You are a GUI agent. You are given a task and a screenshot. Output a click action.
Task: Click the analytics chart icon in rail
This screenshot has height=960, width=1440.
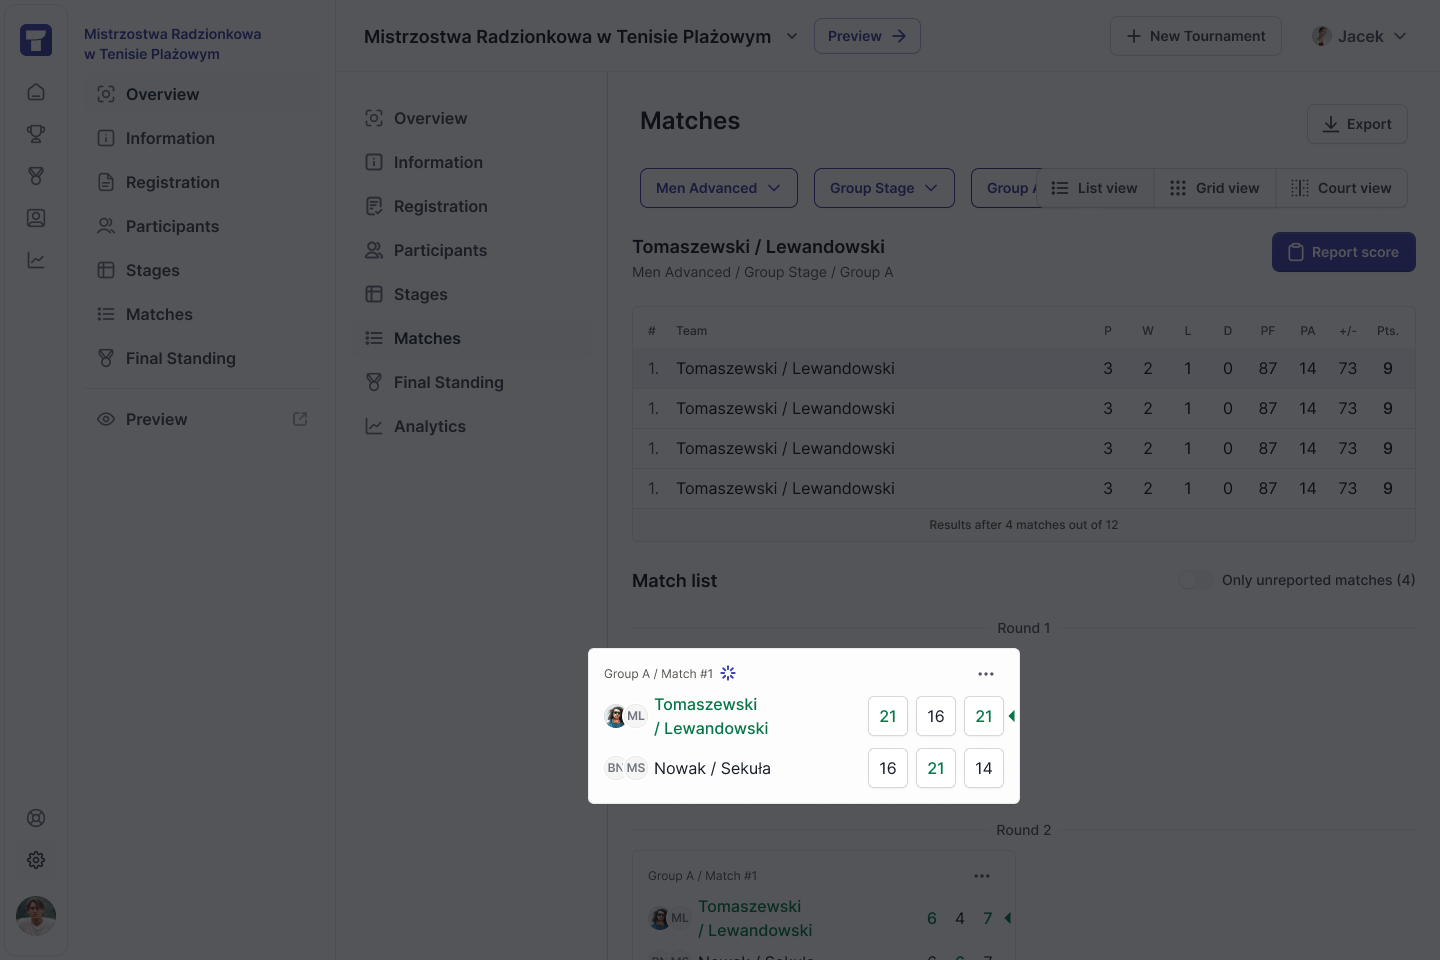pyautogui.click(x=36, y=260)
